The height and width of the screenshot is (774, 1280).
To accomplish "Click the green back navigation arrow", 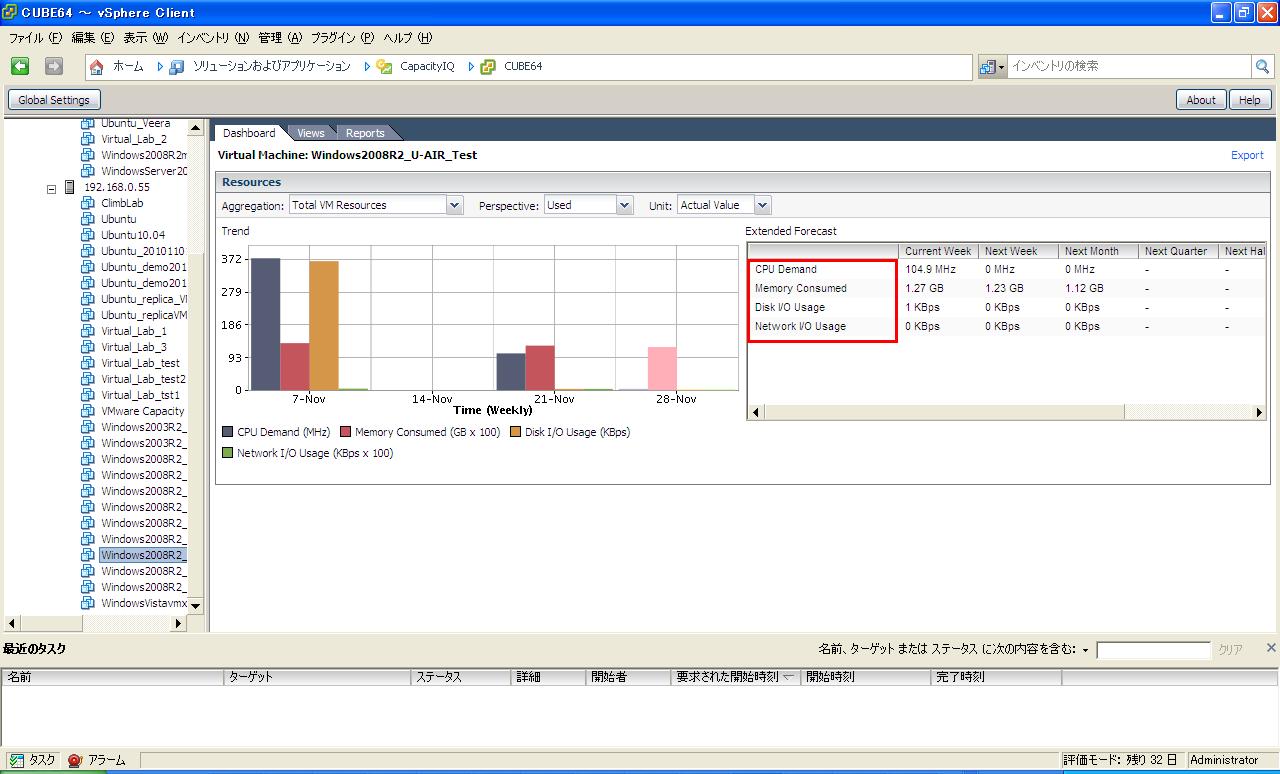I will [20, 66].
